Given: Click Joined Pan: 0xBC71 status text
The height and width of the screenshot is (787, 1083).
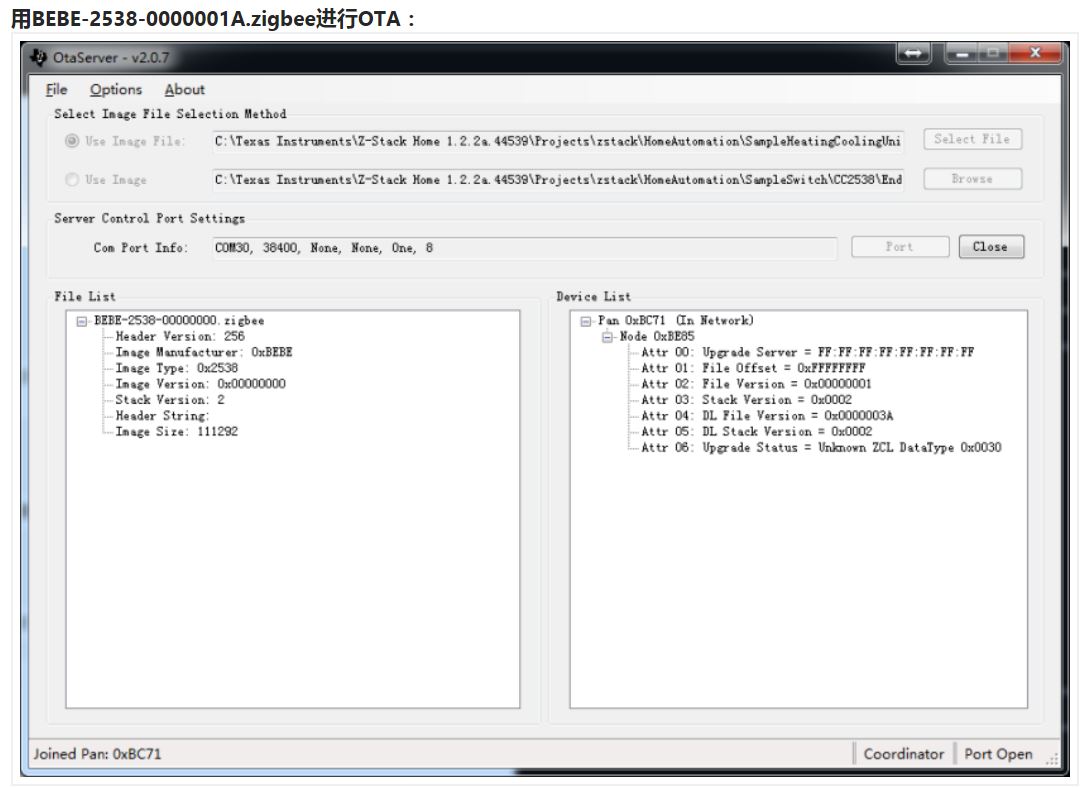Looking at the screenshot, I should pos(97,754).
